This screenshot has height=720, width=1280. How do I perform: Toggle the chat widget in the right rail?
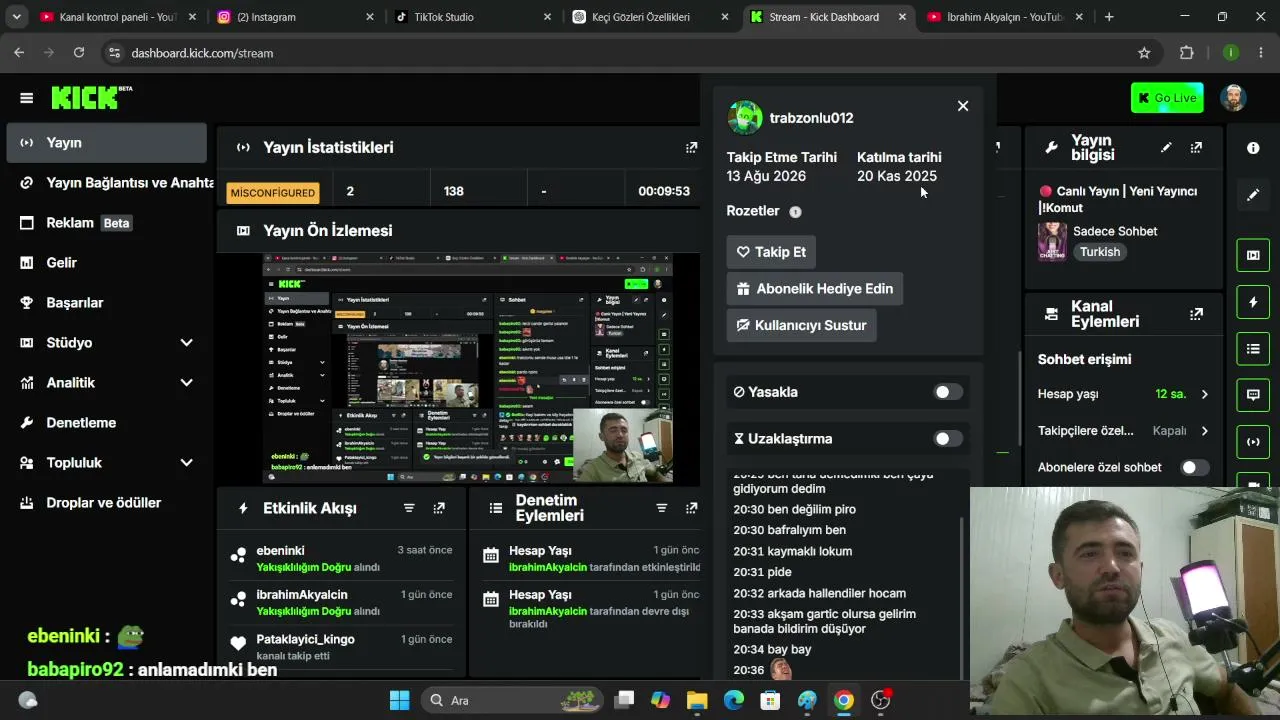pos(1253,395)
